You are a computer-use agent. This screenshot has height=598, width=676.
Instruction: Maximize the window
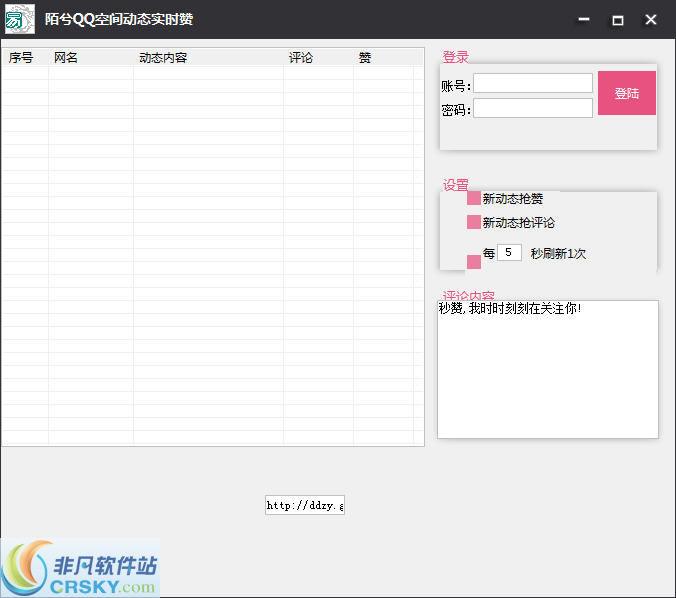(617, 19)
